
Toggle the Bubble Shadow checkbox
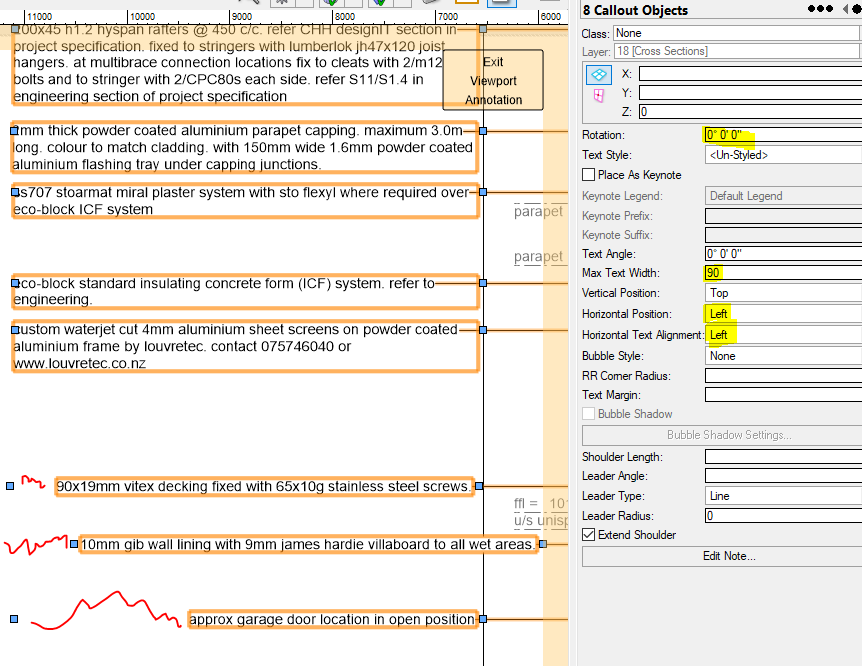[x=589, y=413]
